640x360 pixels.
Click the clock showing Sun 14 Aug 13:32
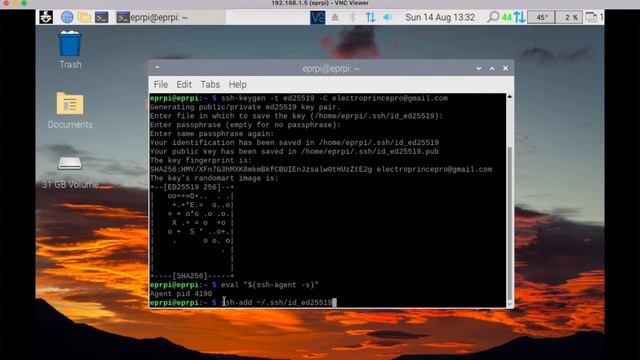click(440, 18)
